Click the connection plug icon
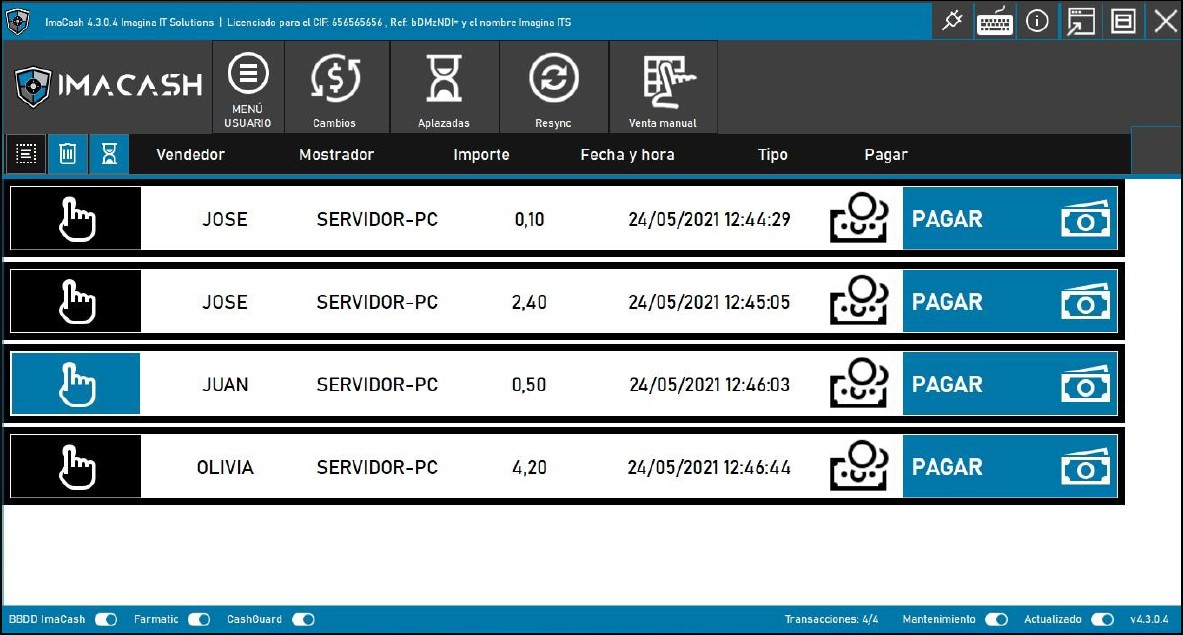 (x=952, y=22)
